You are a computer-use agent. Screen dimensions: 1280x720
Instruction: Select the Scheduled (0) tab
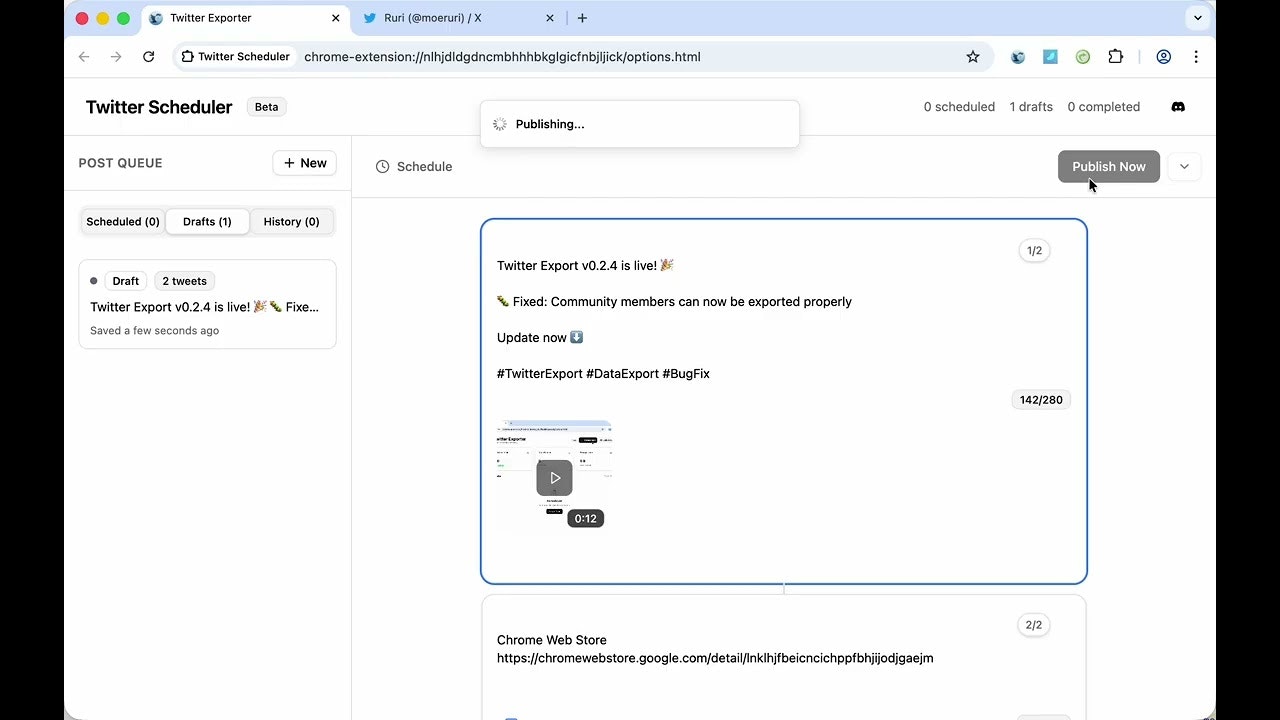pos(123,222)
